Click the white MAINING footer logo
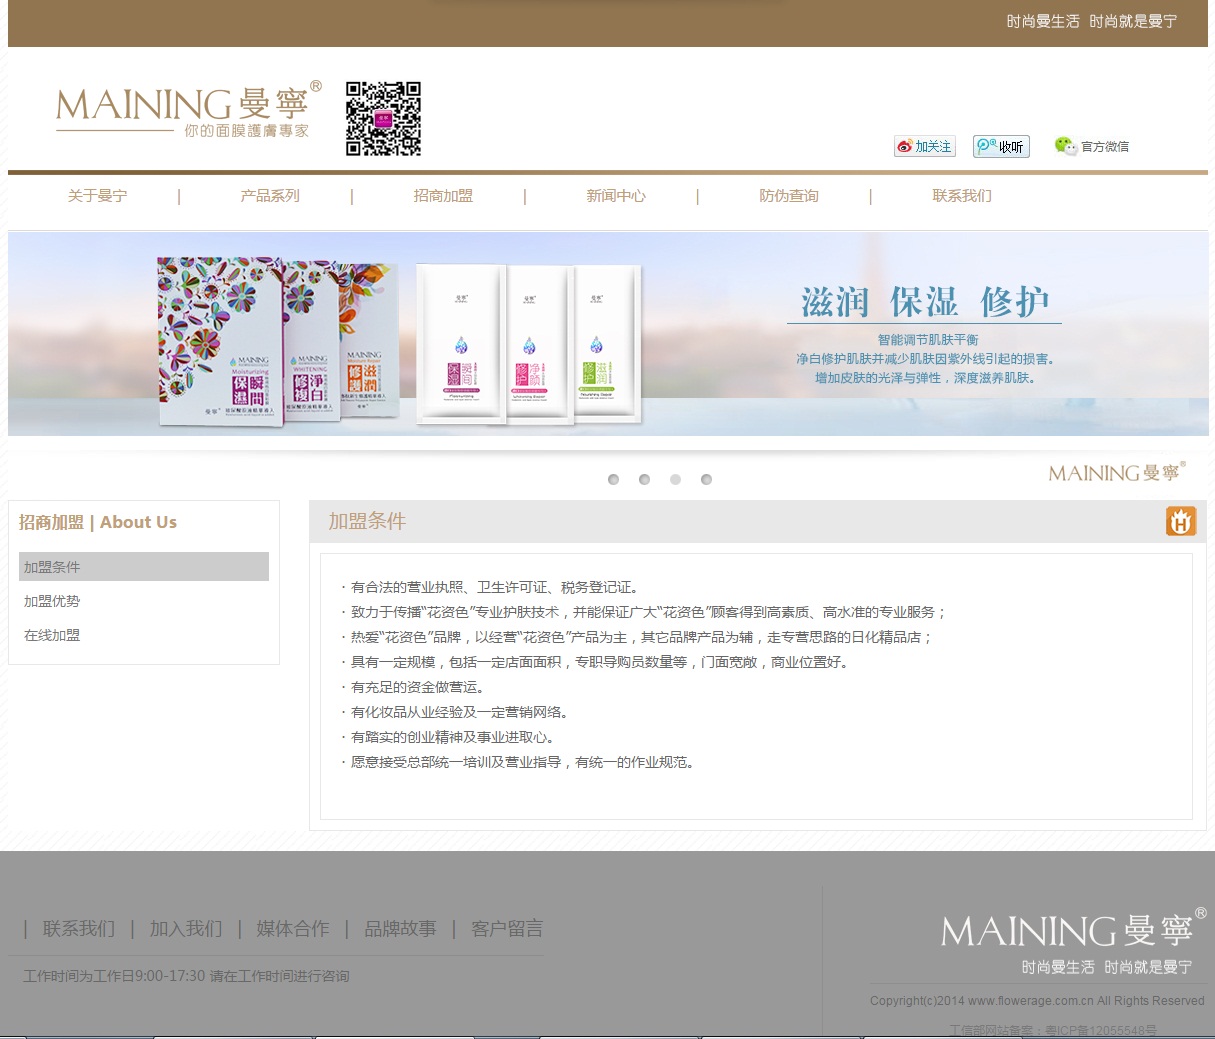Screen dimensions: 1215x1039 pos(1072,931)
